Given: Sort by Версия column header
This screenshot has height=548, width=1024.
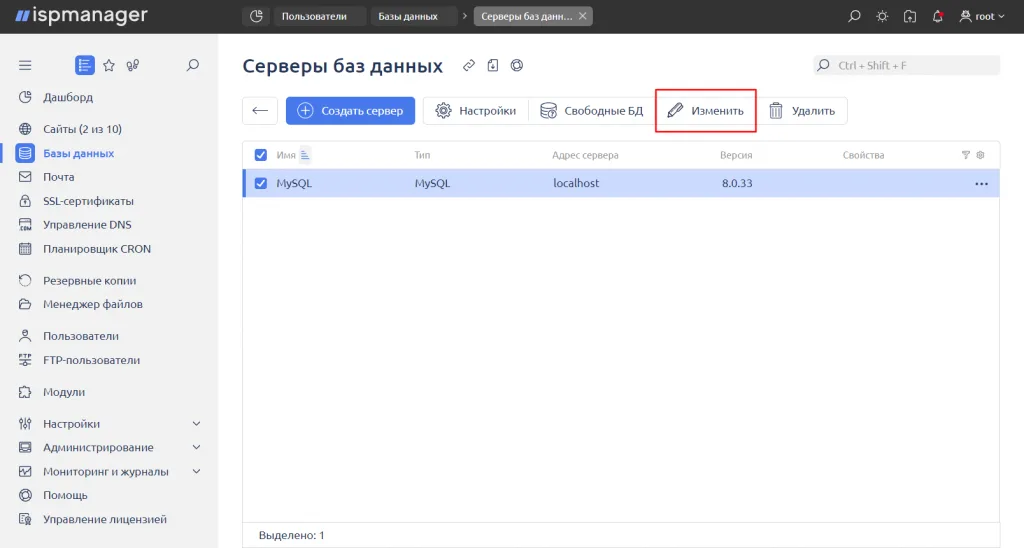Looking at the screenshot, I should point(736,155).
